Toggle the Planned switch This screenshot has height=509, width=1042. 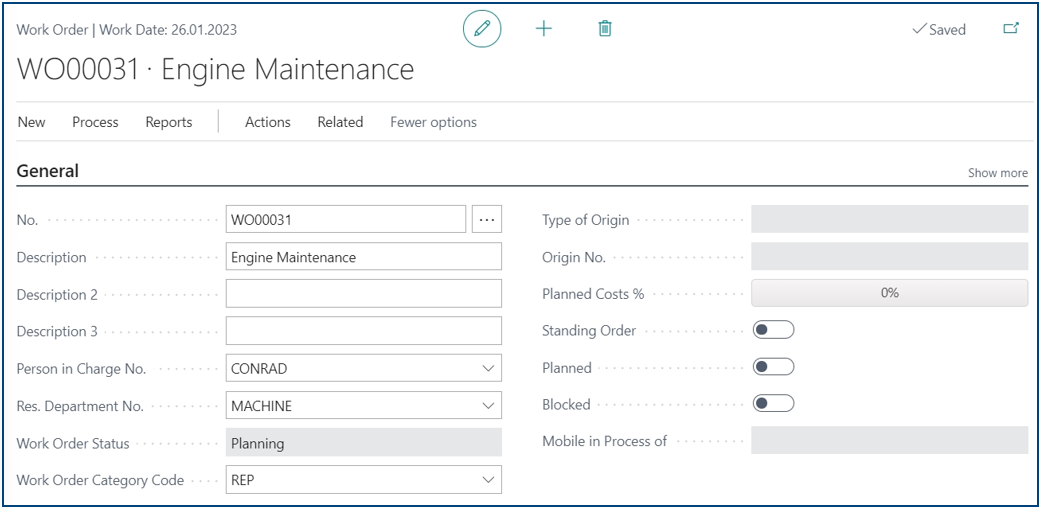[774, 367]
